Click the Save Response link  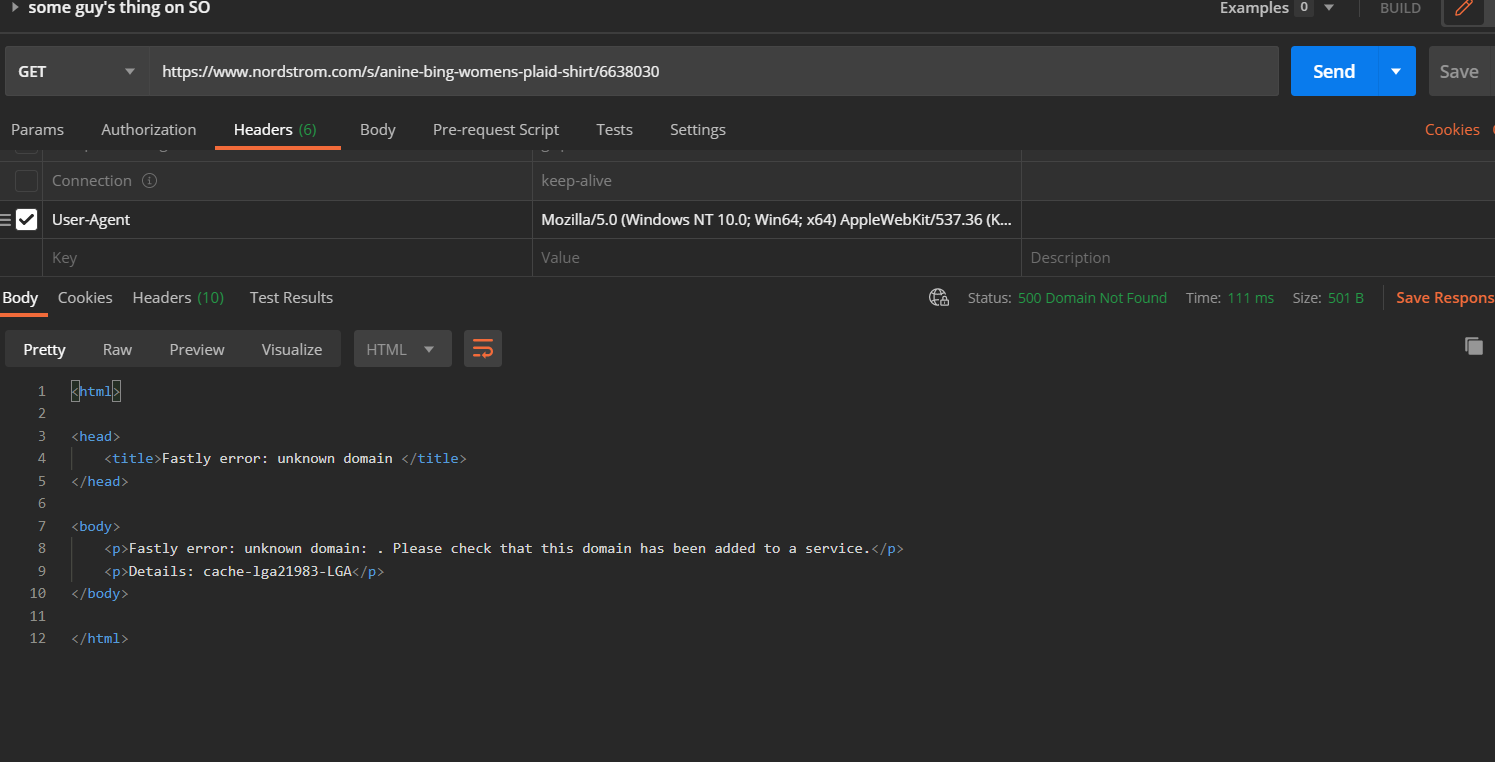pos(1444,297)
